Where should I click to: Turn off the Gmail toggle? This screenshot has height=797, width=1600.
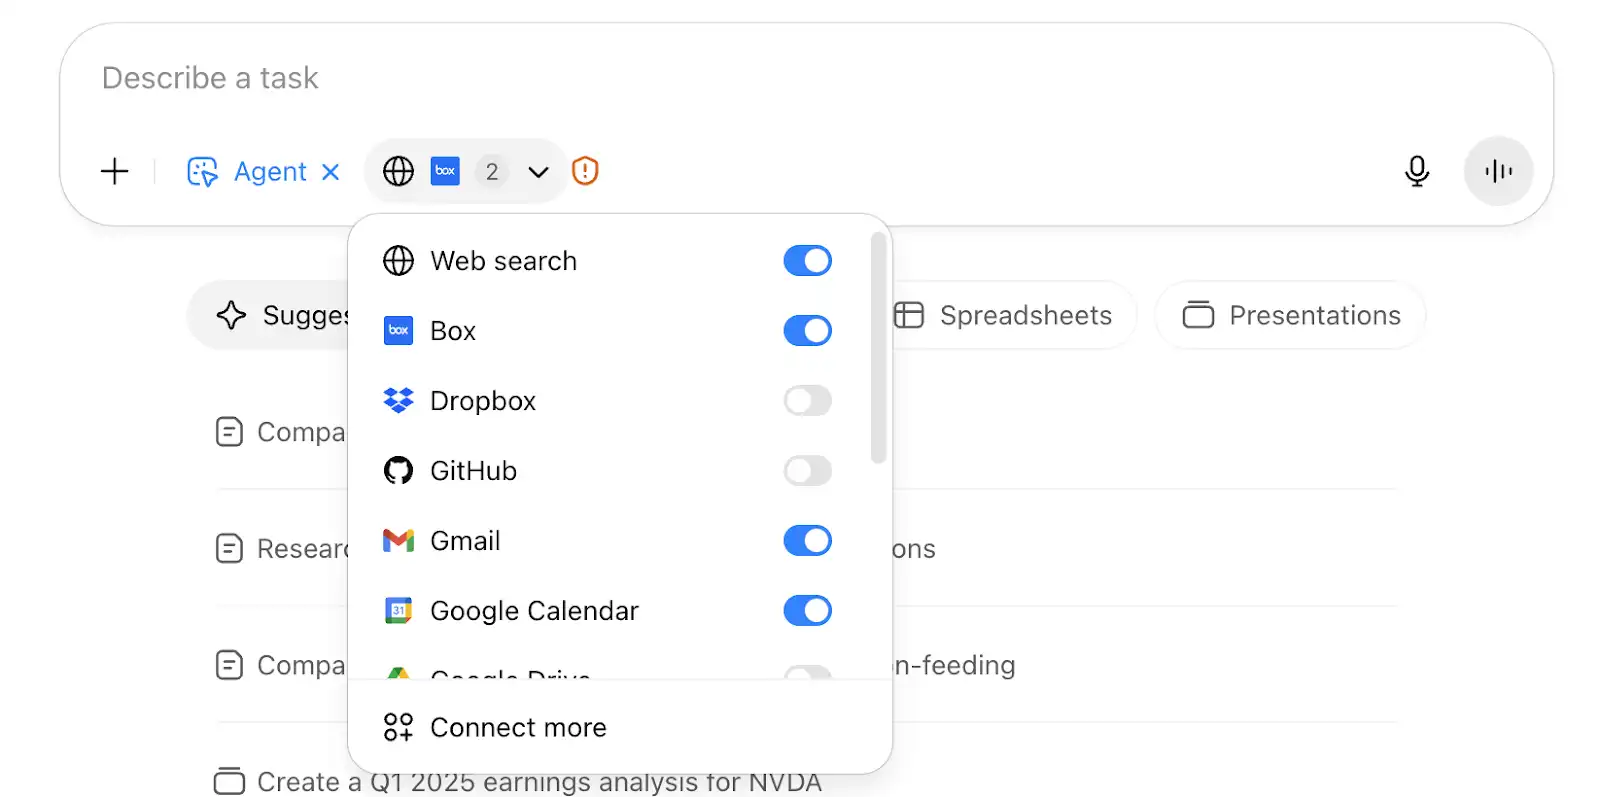(808, 541)
